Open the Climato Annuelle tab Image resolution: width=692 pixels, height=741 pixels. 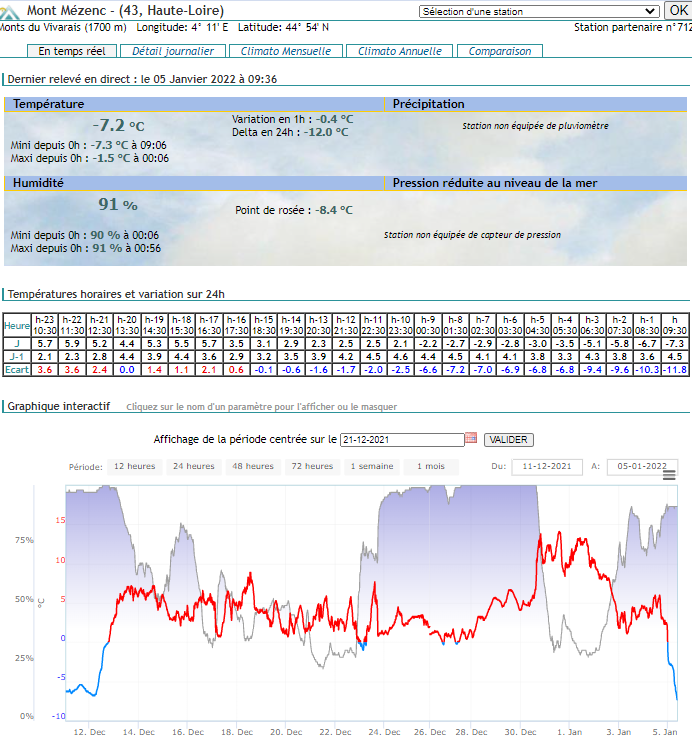coord(399,51)
